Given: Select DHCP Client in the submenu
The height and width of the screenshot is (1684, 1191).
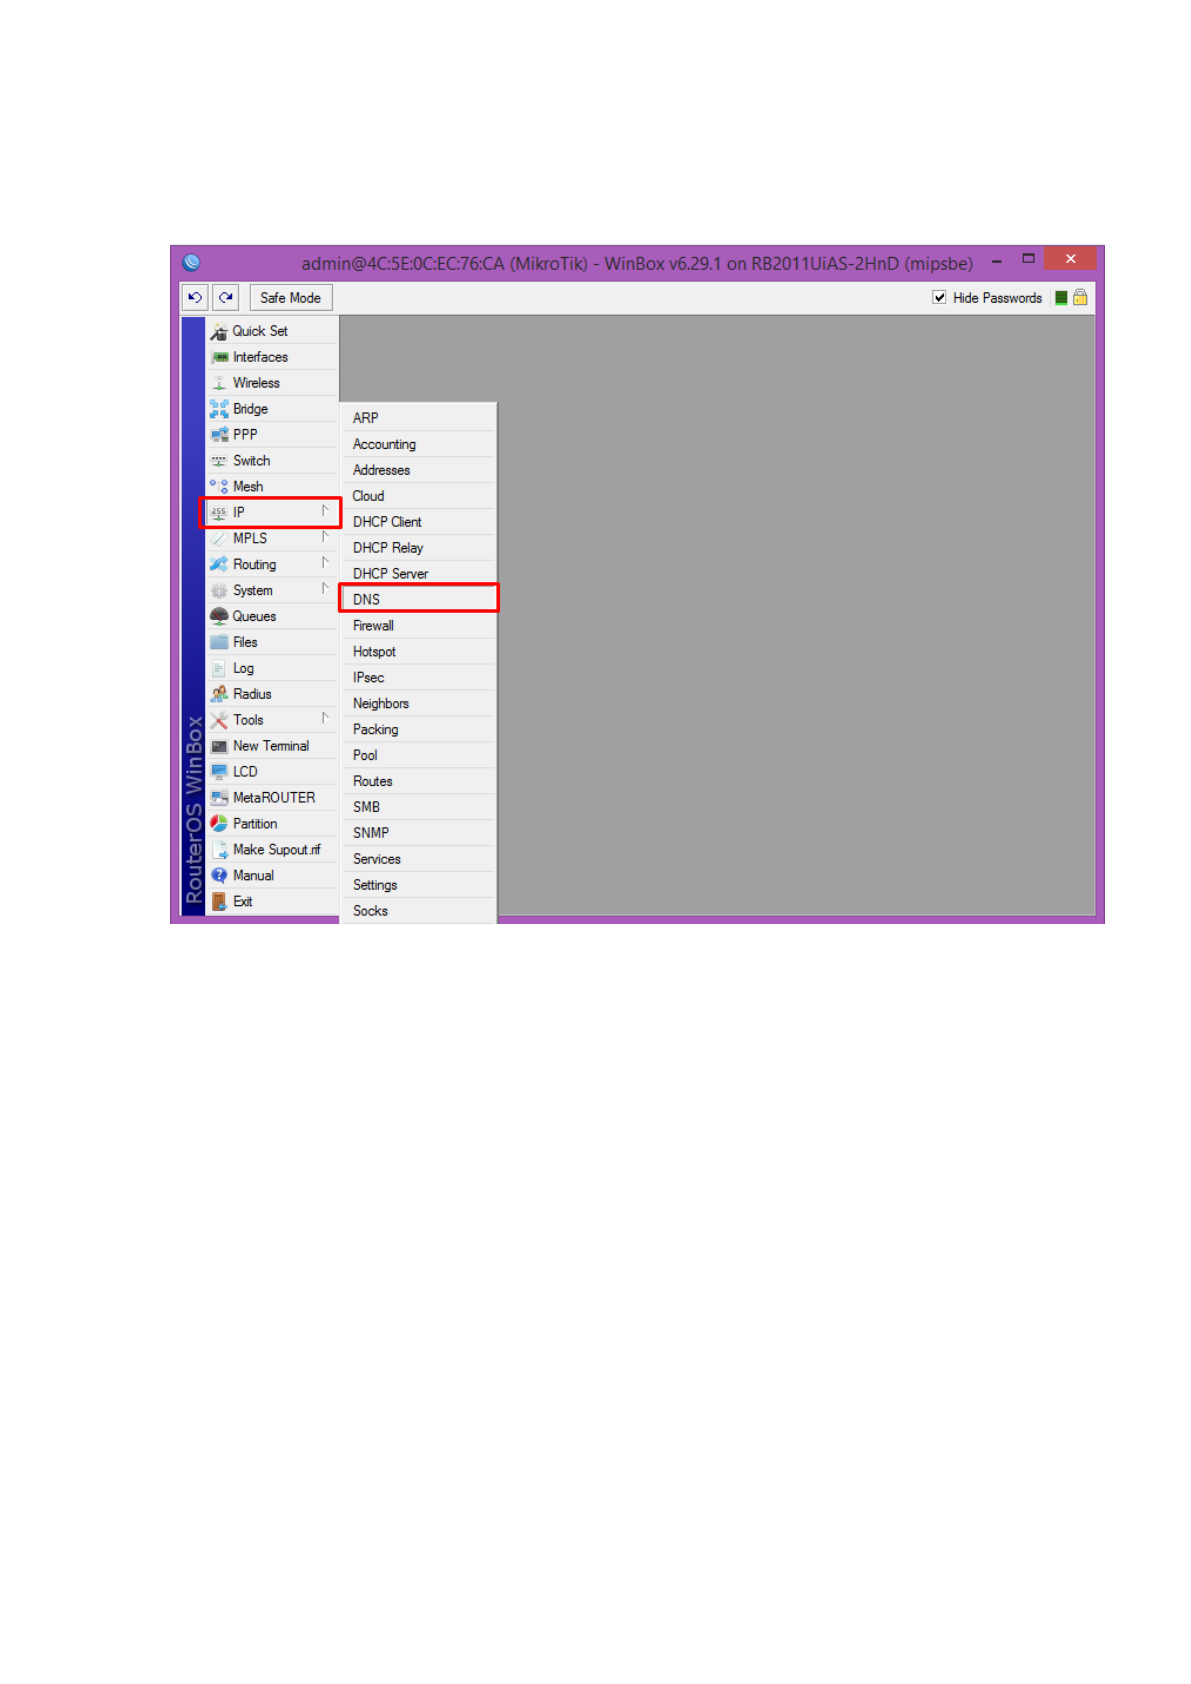Looking at the screenshot, I should [419, 522].
